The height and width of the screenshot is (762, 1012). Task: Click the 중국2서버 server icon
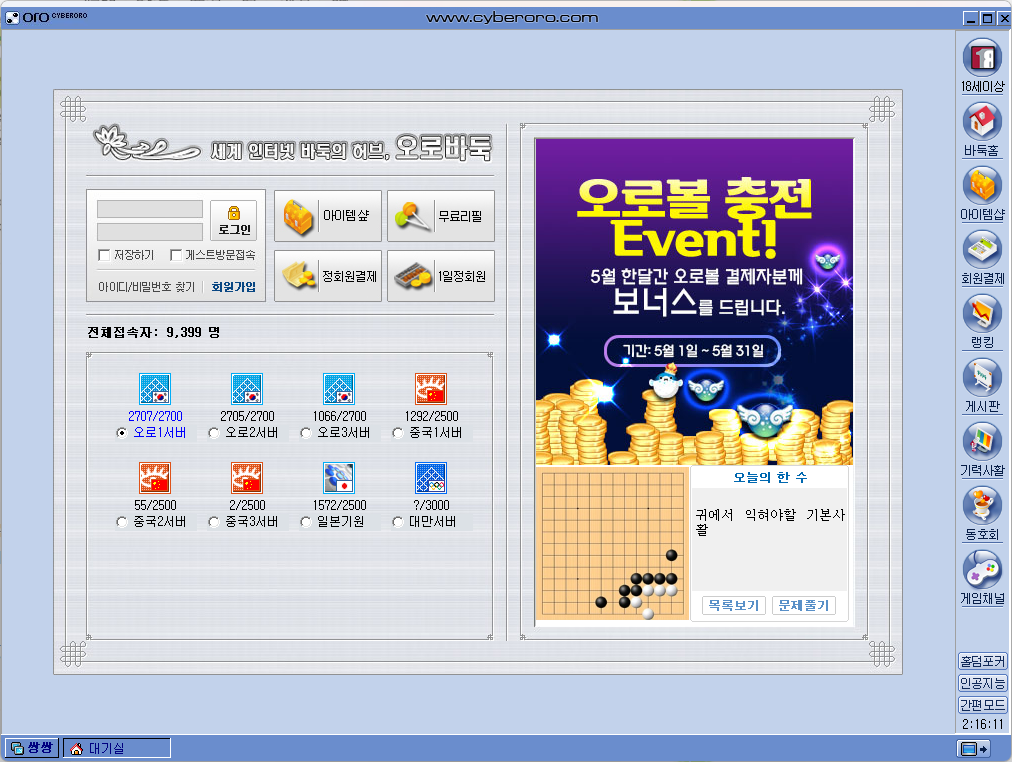(155, 478)
